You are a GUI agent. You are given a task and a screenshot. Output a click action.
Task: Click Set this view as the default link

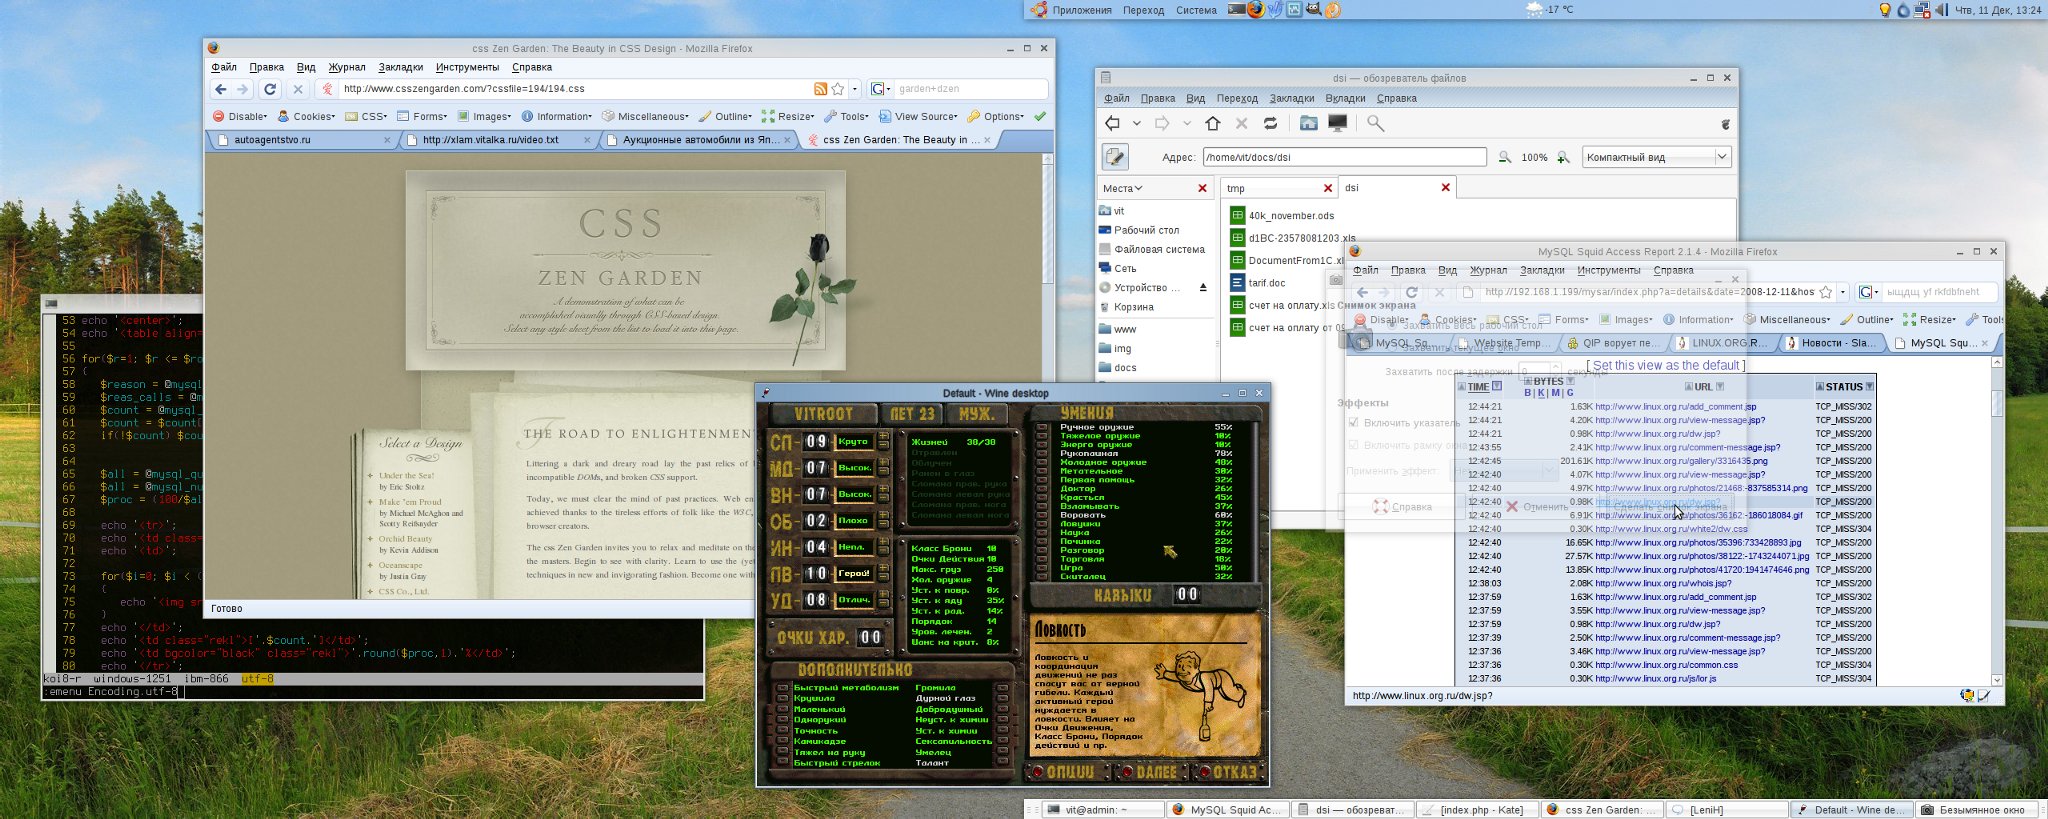[1667, 366]
